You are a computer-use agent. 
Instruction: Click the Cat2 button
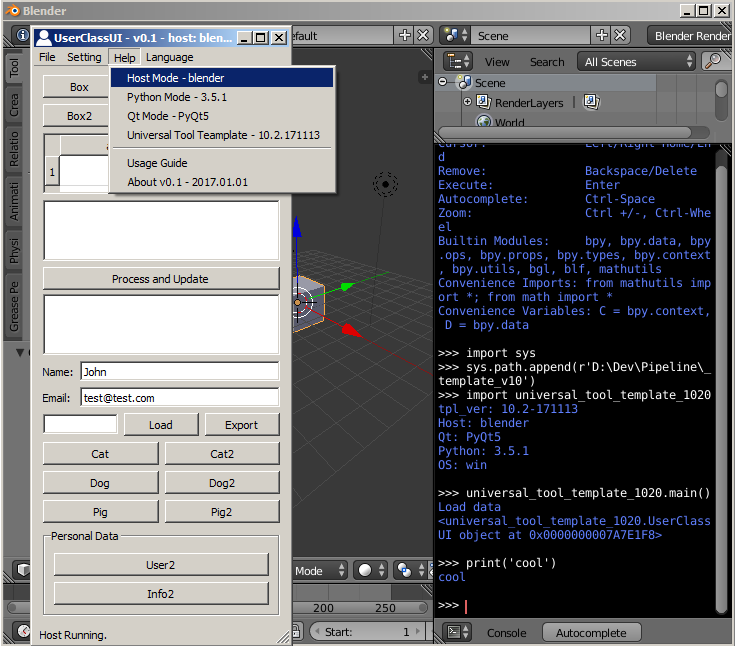[222, 454]
